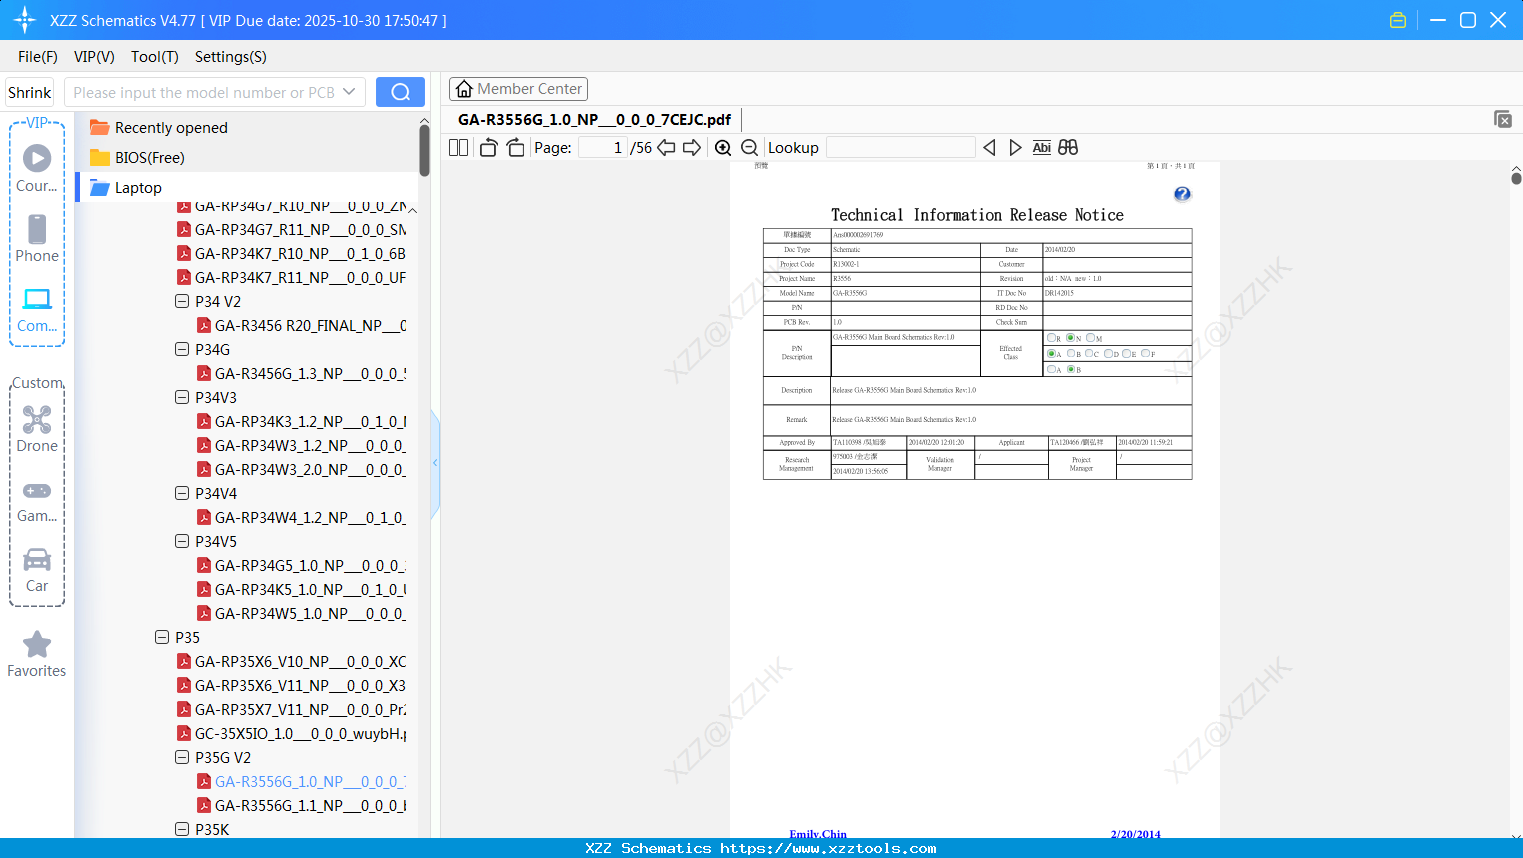Click the PDF viewer scrollbar thumb
Screen dimensions: 1523x858
click(x=1516, y=177)
